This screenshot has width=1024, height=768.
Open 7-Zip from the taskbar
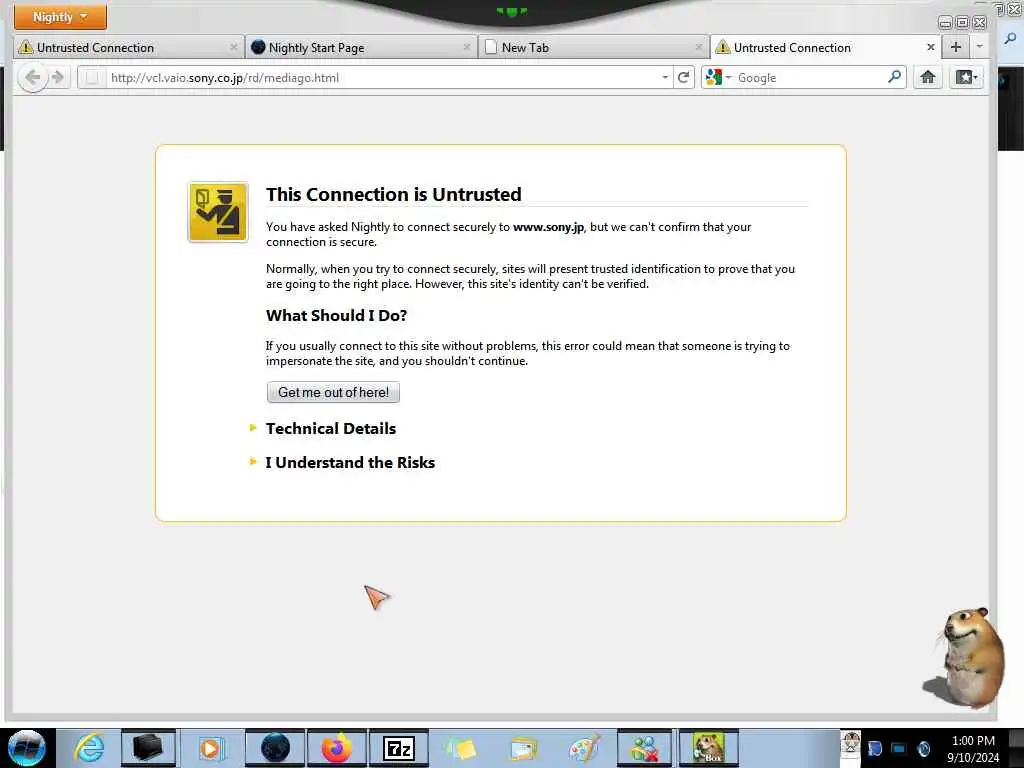click(398, 748)
